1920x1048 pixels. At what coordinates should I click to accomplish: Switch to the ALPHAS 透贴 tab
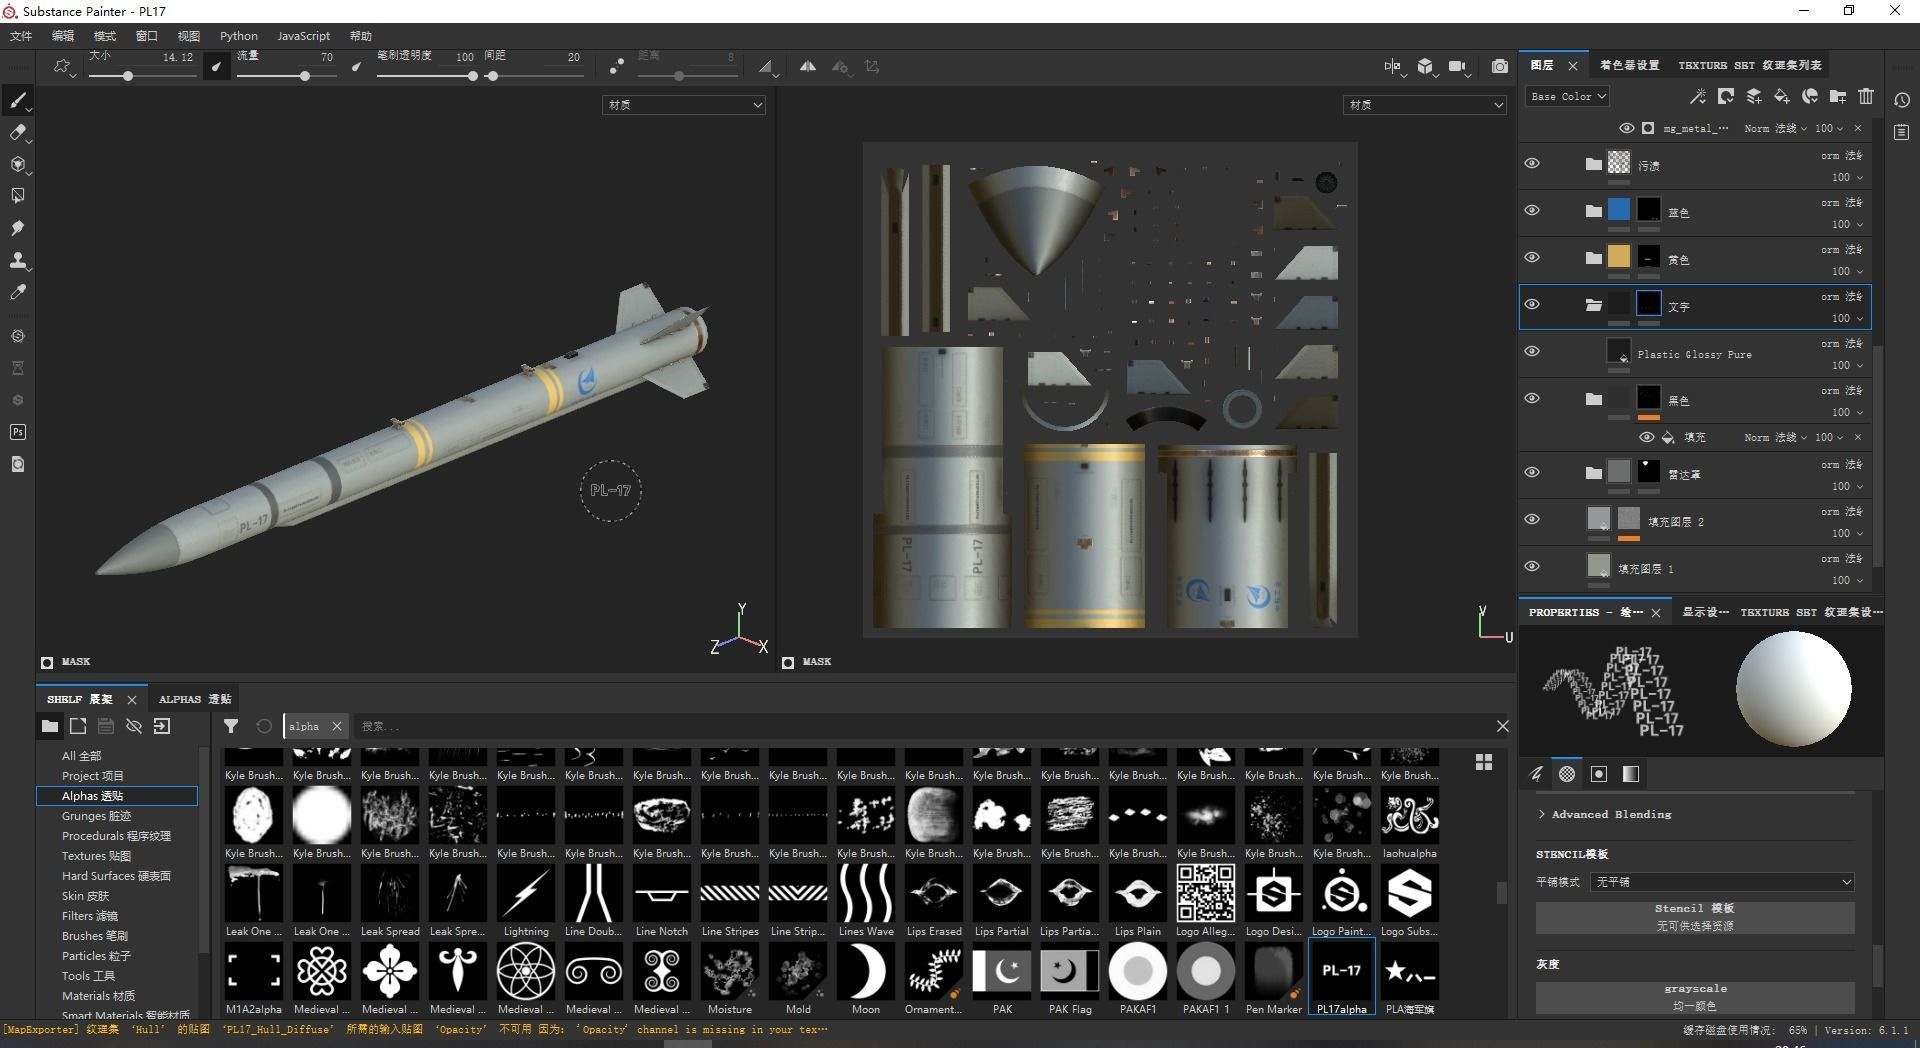coord(195,699)
